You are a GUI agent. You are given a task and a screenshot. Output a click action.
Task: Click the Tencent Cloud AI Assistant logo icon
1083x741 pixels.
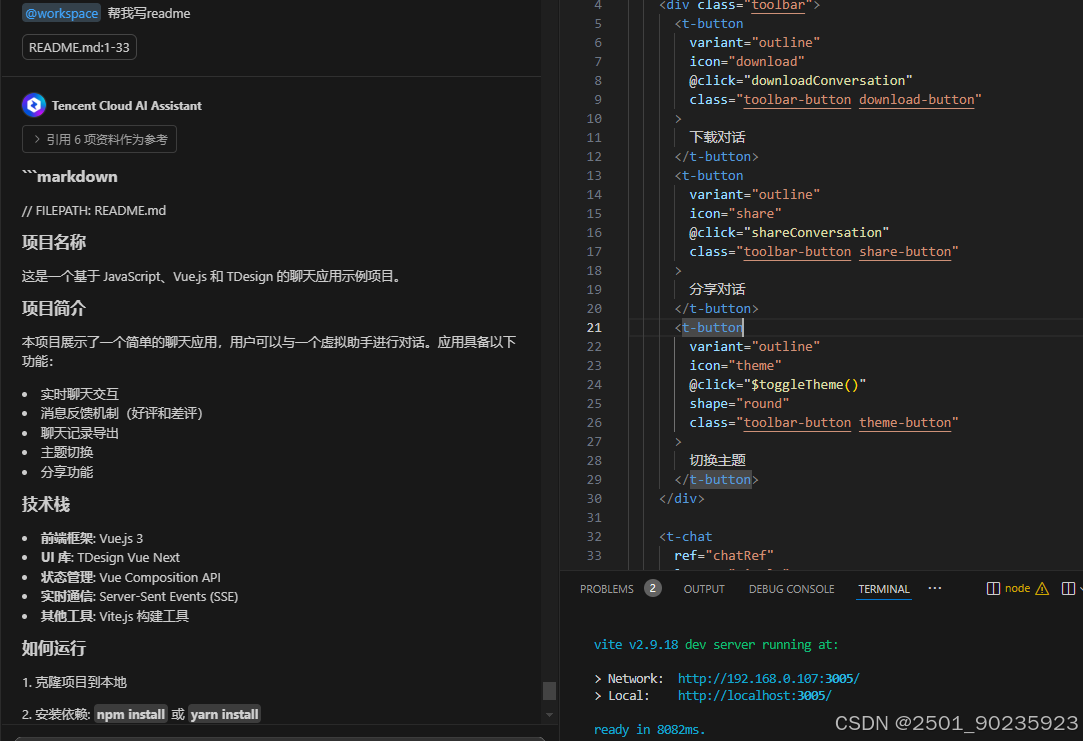[34, 106]
